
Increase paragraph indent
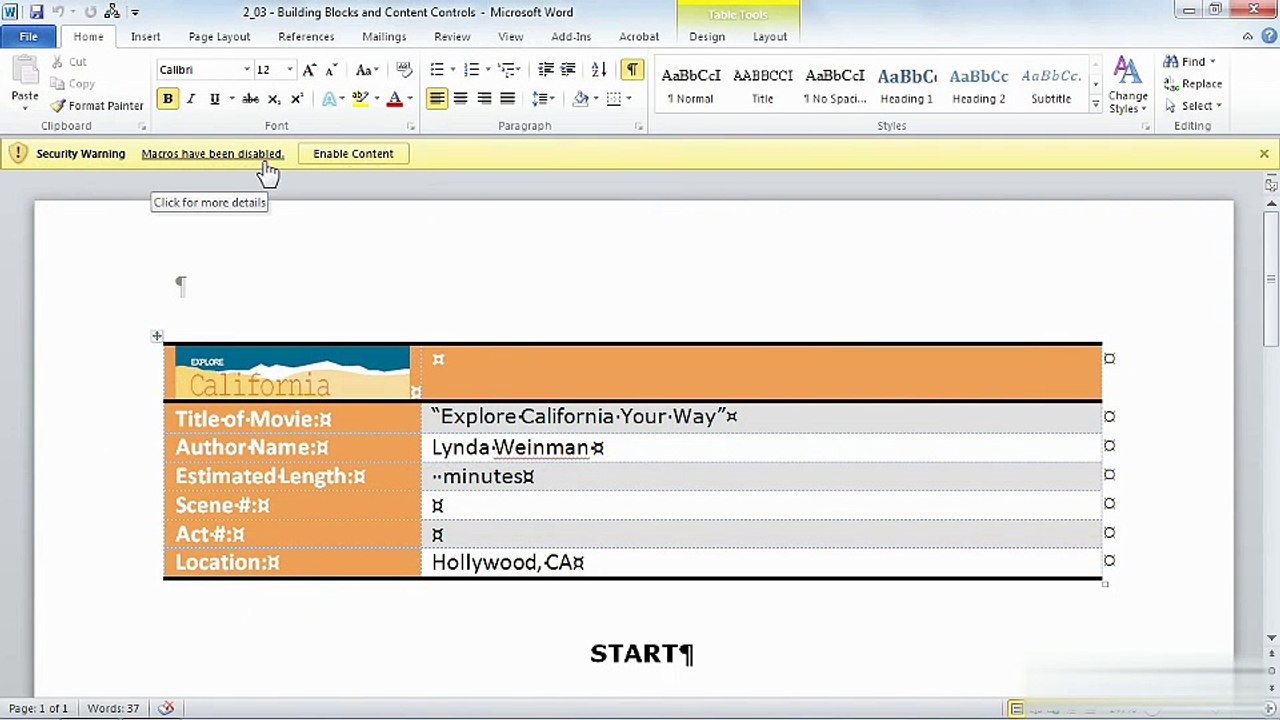(568, 70)
